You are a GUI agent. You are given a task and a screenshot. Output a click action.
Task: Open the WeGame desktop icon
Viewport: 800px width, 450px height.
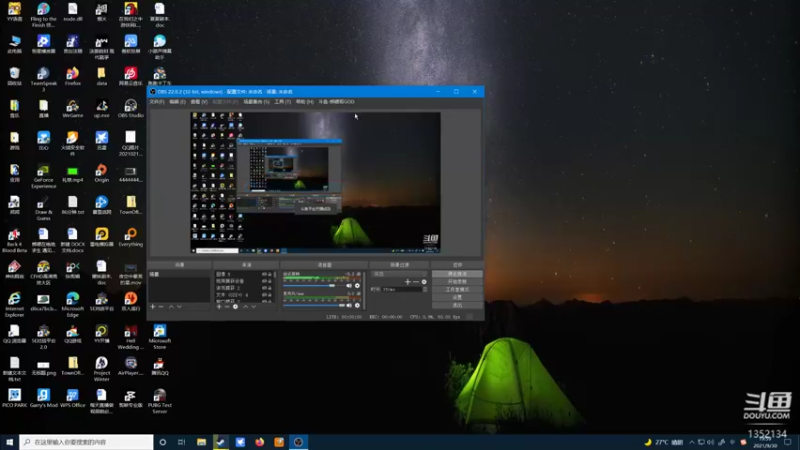click(x=72, y=109)
